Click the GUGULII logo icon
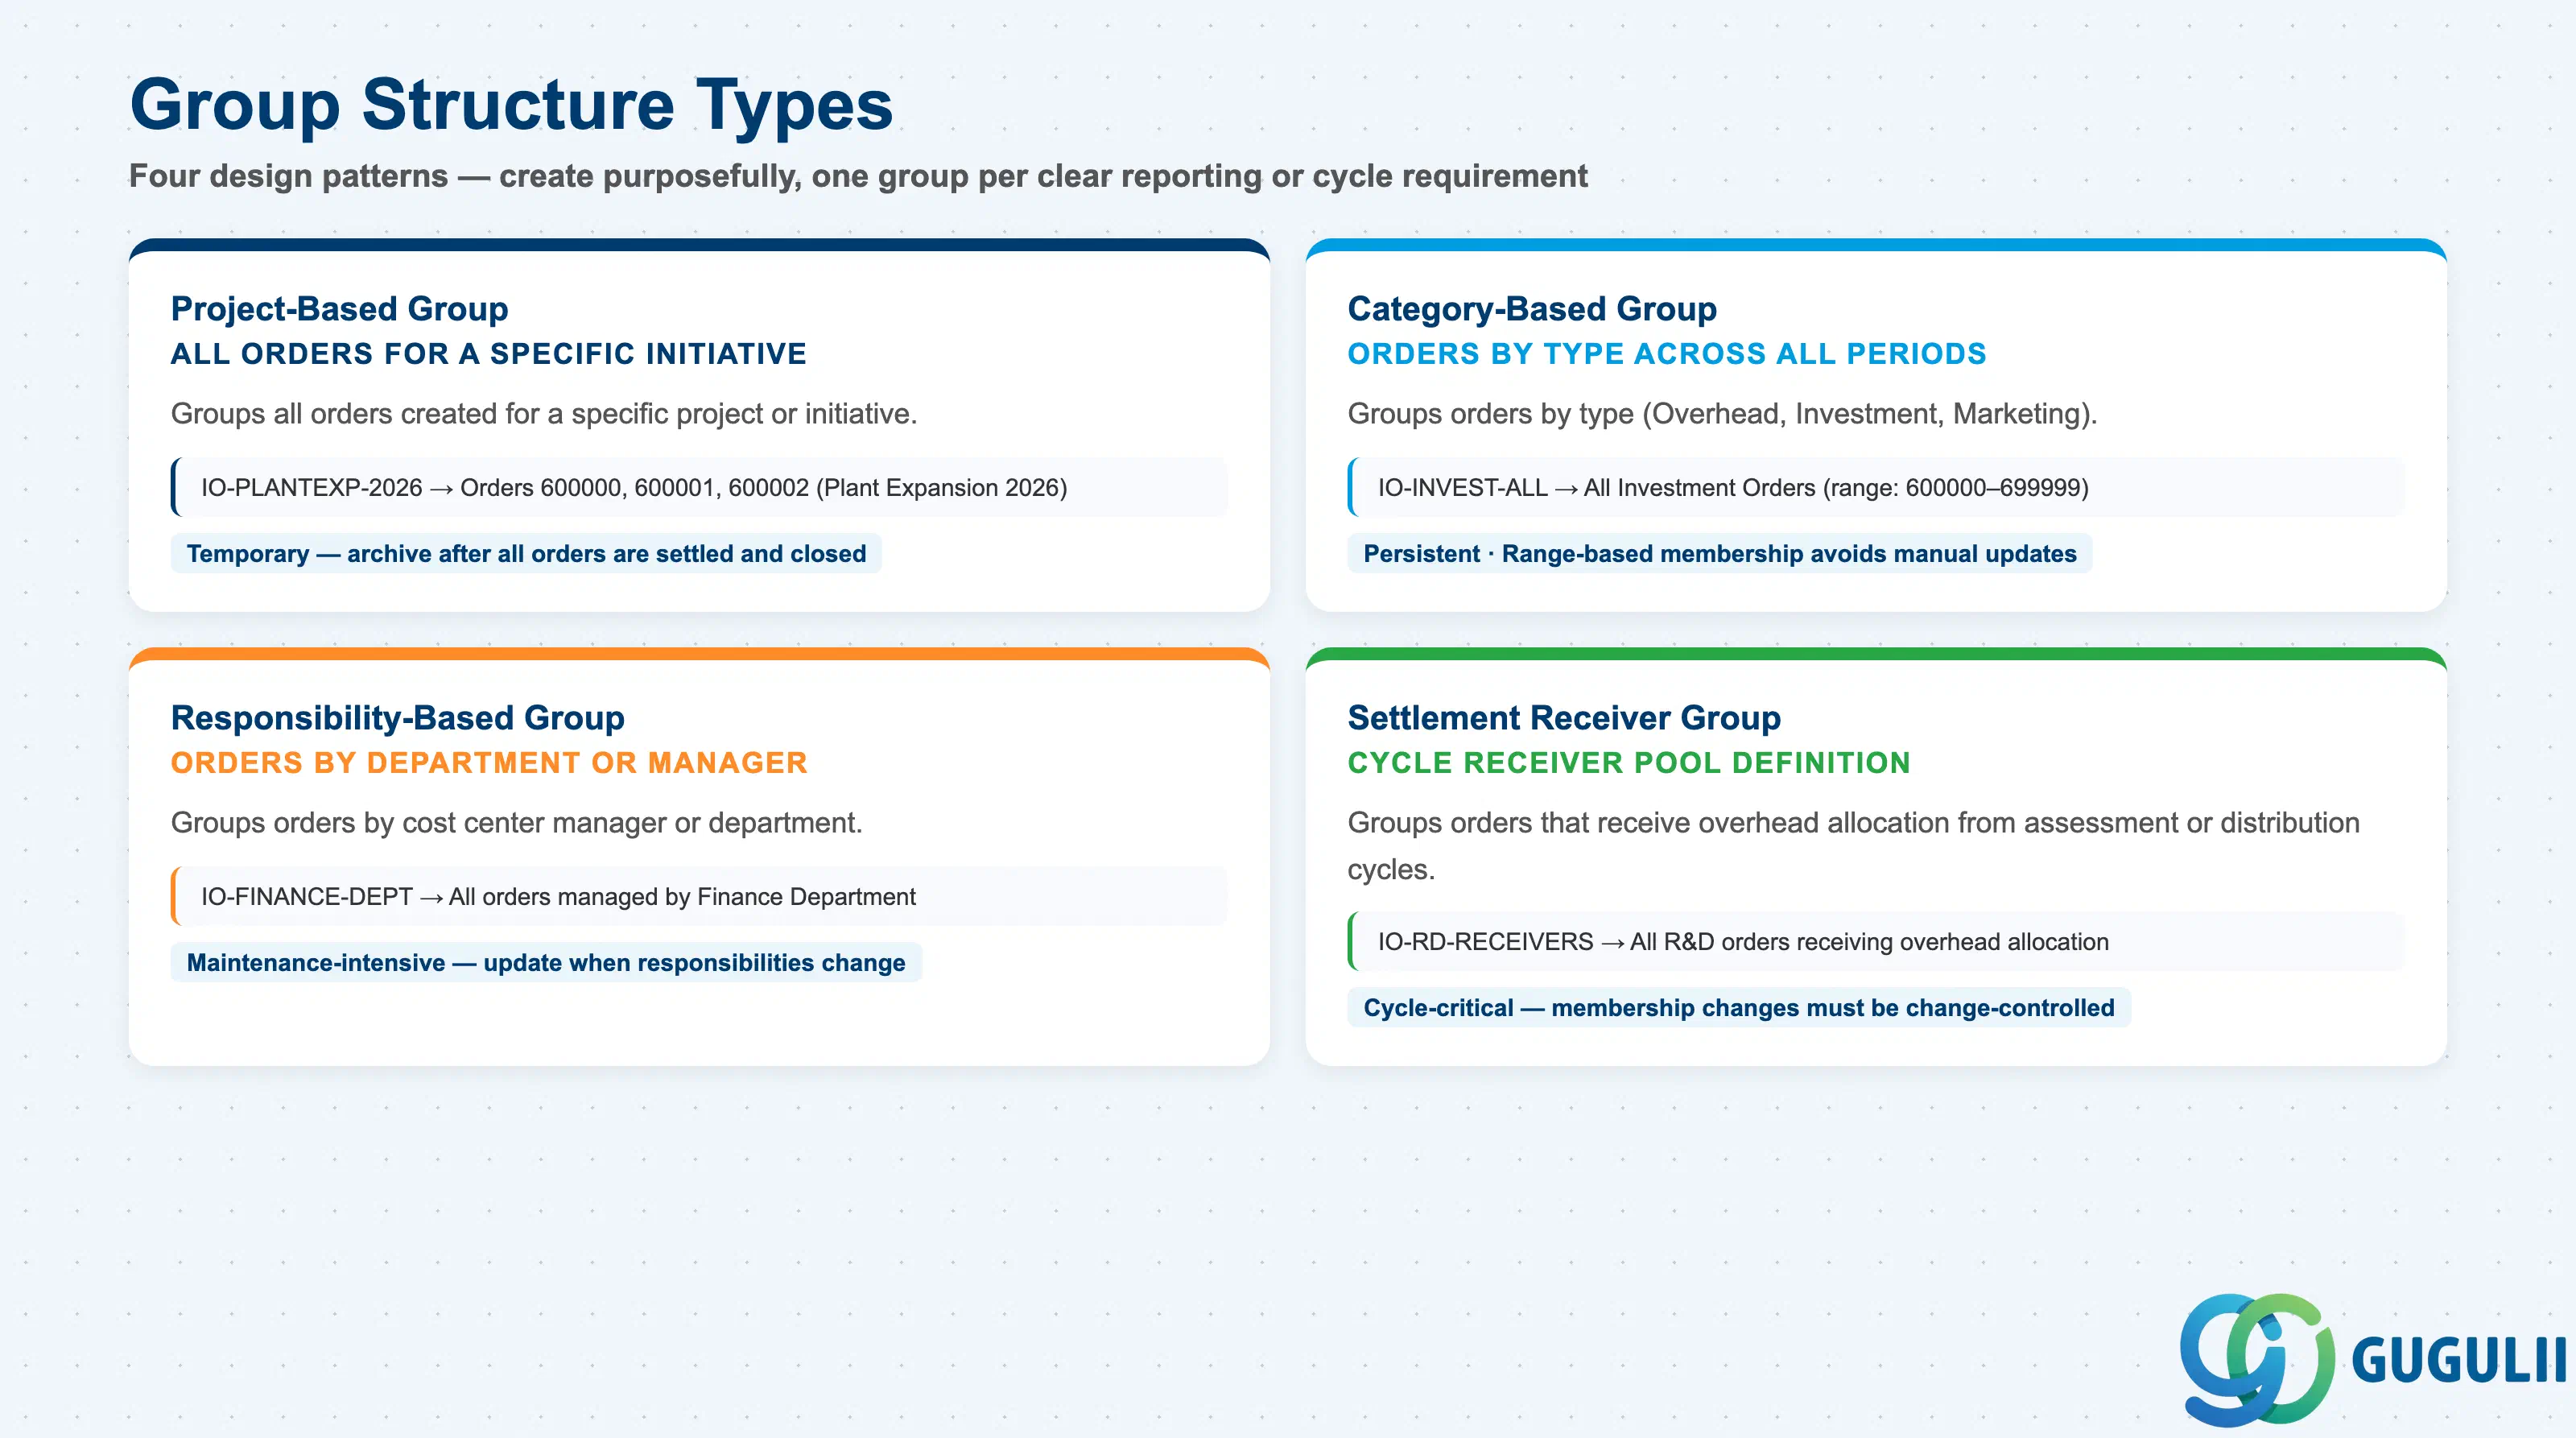2576x1438 pixels. coord(2257,1358)
